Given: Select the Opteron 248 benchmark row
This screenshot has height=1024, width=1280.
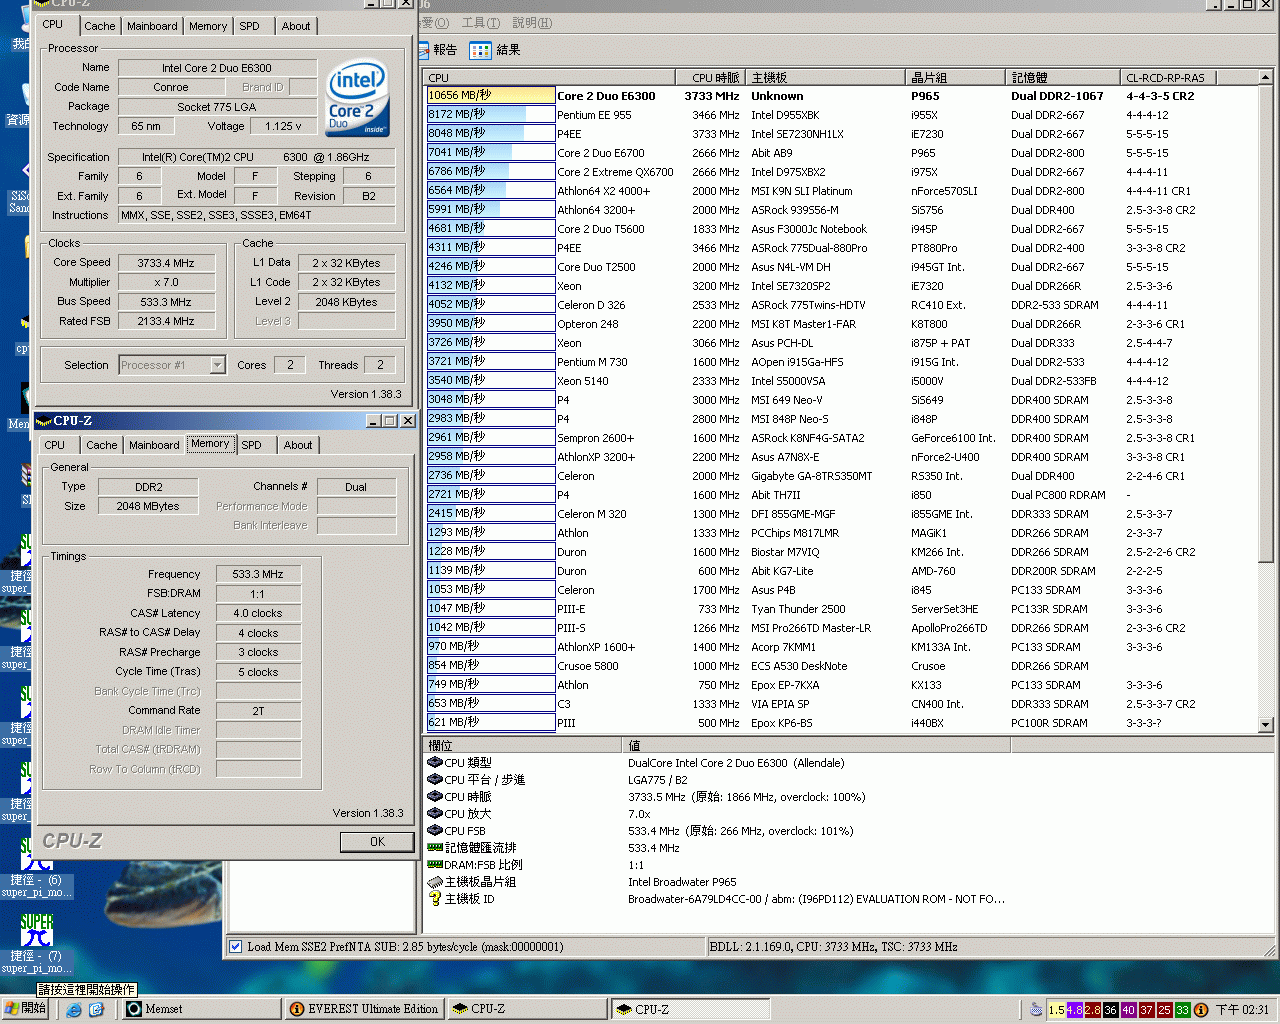Looking at the screenshot, I should (842, 324).
